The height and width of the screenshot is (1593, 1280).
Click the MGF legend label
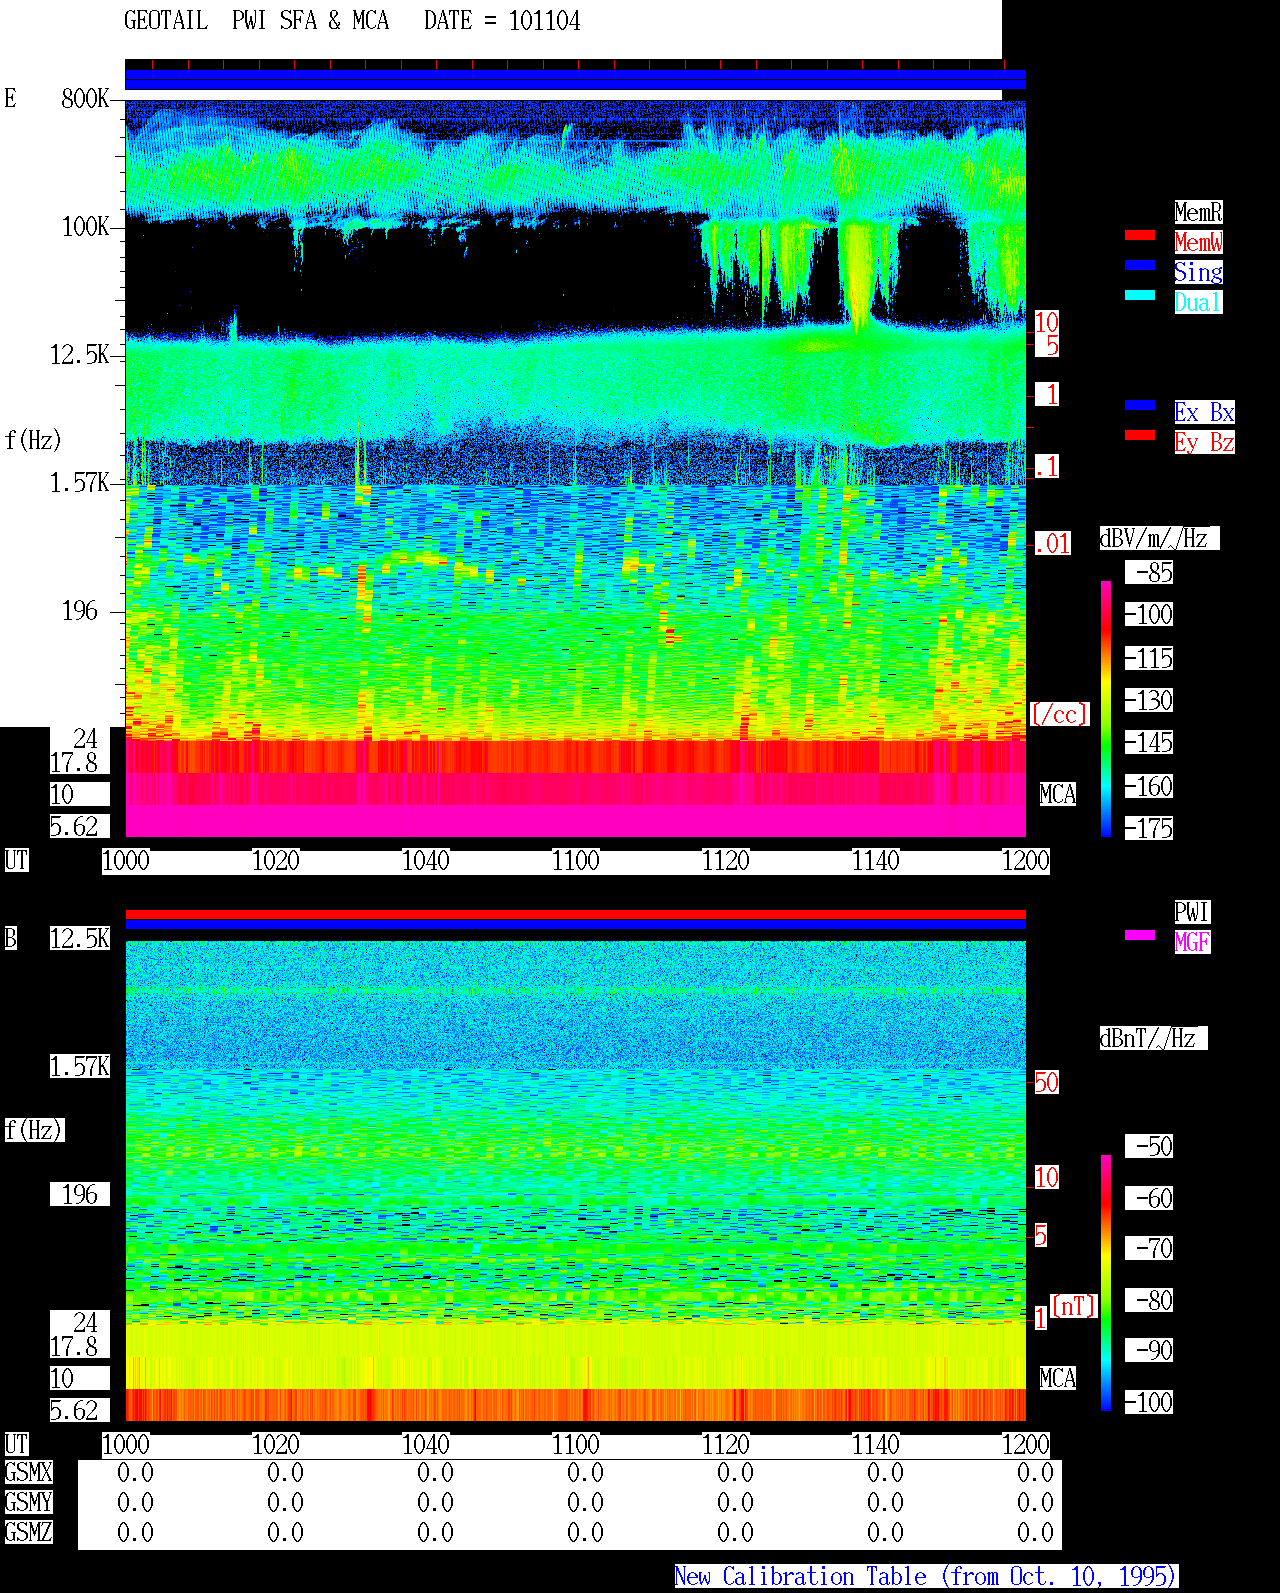point(1192,942)
